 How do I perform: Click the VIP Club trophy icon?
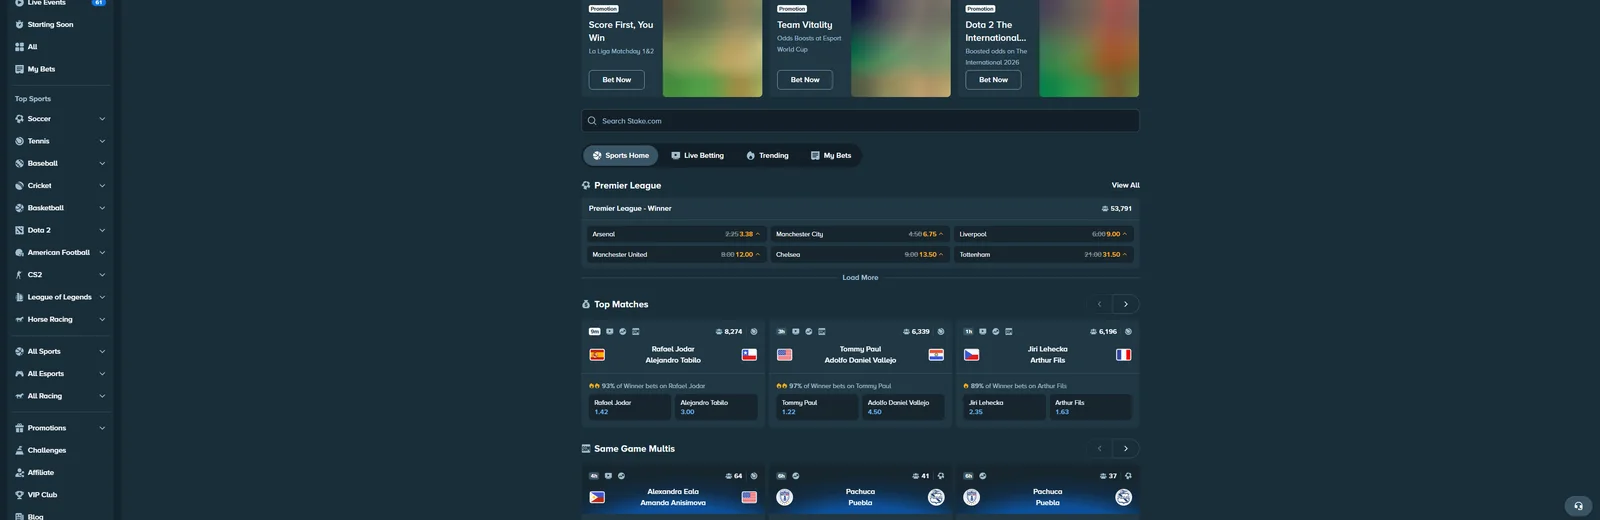point(19,495)
